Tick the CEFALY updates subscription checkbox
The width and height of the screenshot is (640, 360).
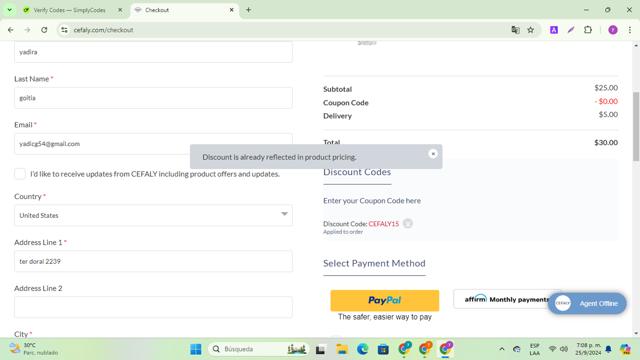click(x=20, y=174)
